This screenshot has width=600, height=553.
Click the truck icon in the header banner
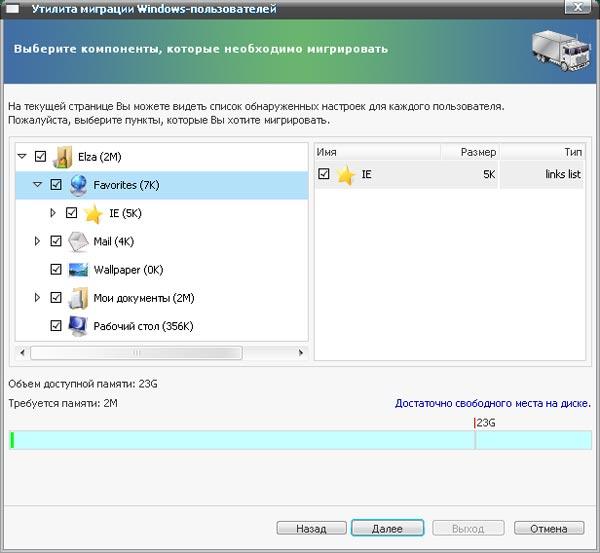click(x=561, y=50)
